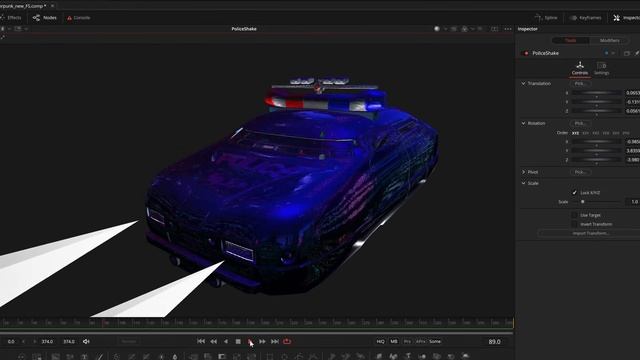Screen dimensions: 640x360
Task: Click current frame number 89.0 field
Action: (x=494, y=341)
